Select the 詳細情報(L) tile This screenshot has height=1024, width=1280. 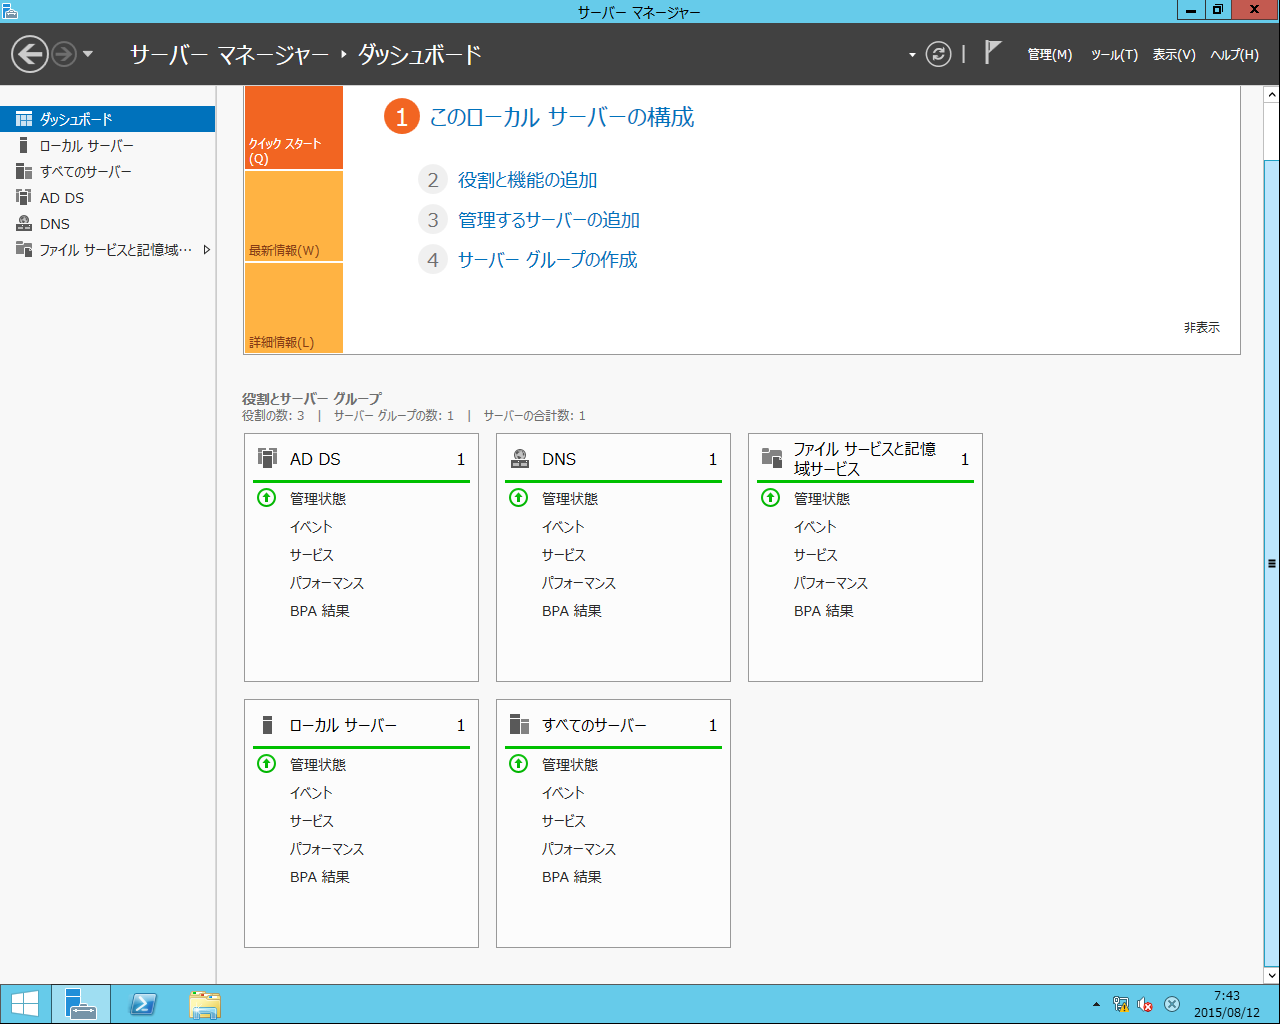[294, 308]
